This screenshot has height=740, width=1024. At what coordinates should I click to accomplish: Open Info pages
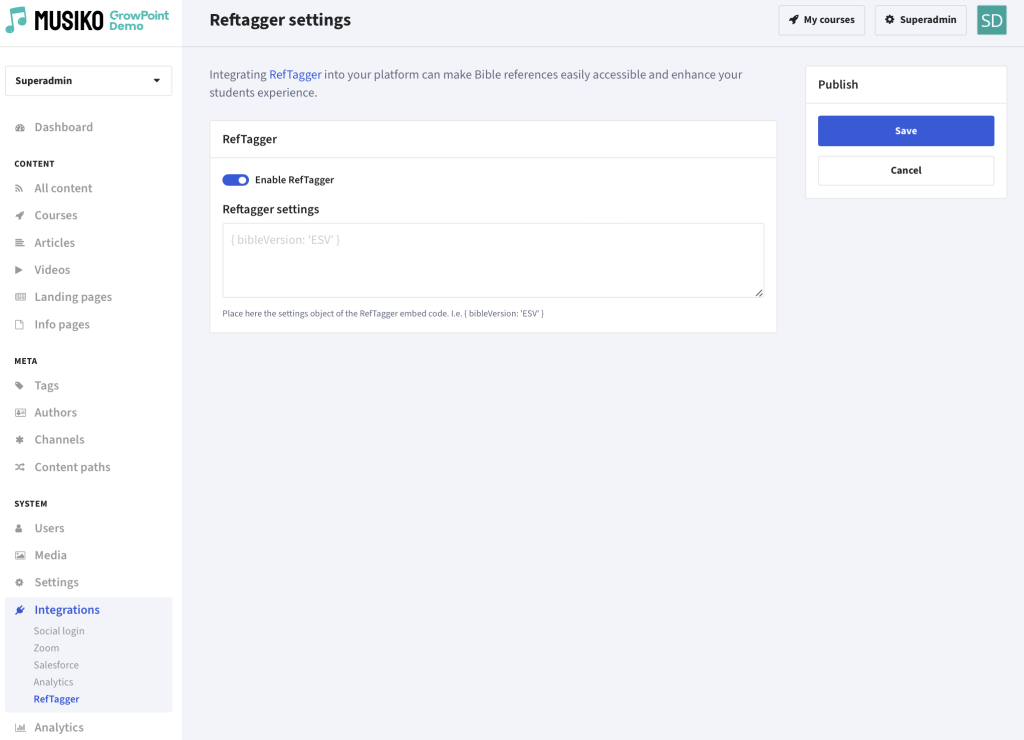(x=62, y=325)
